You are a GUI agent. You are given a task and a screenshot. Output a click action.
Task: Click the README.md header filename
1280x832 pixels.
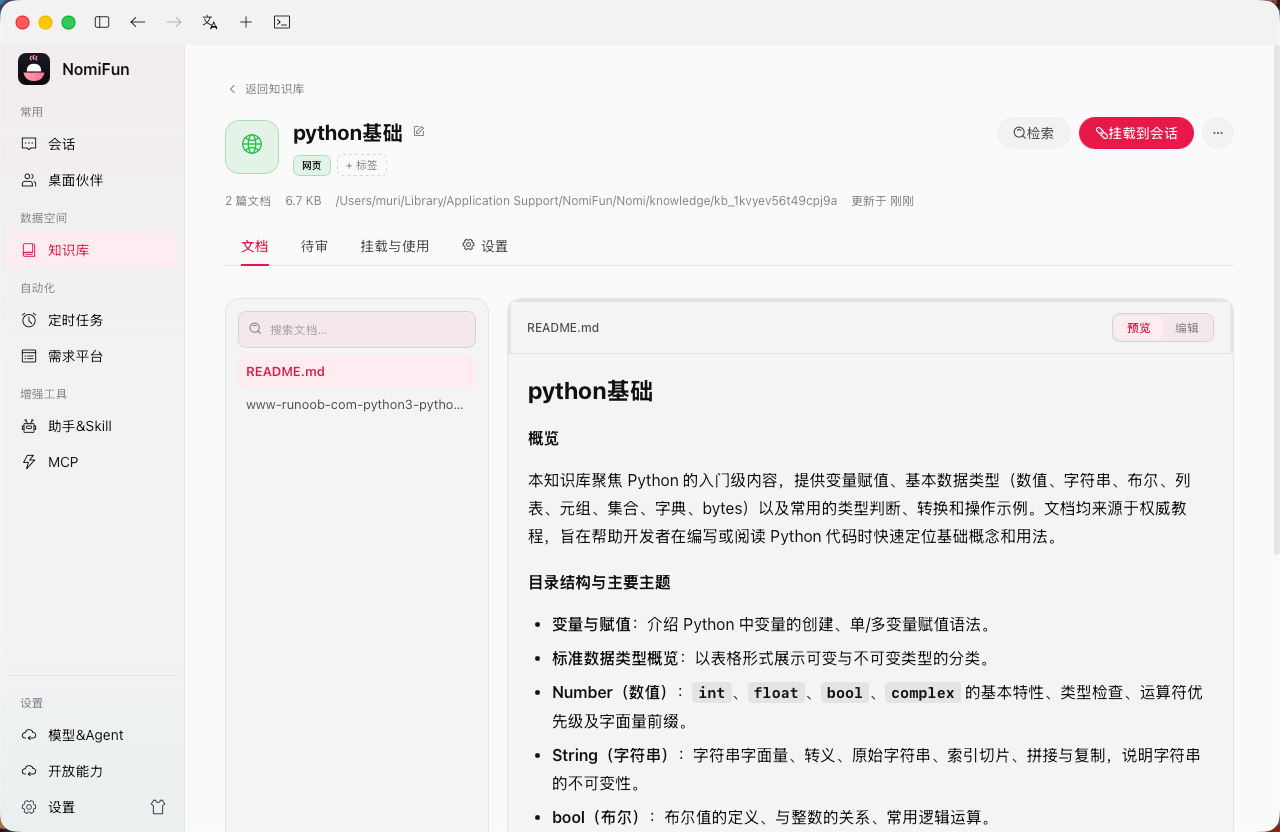click(563, 328)
